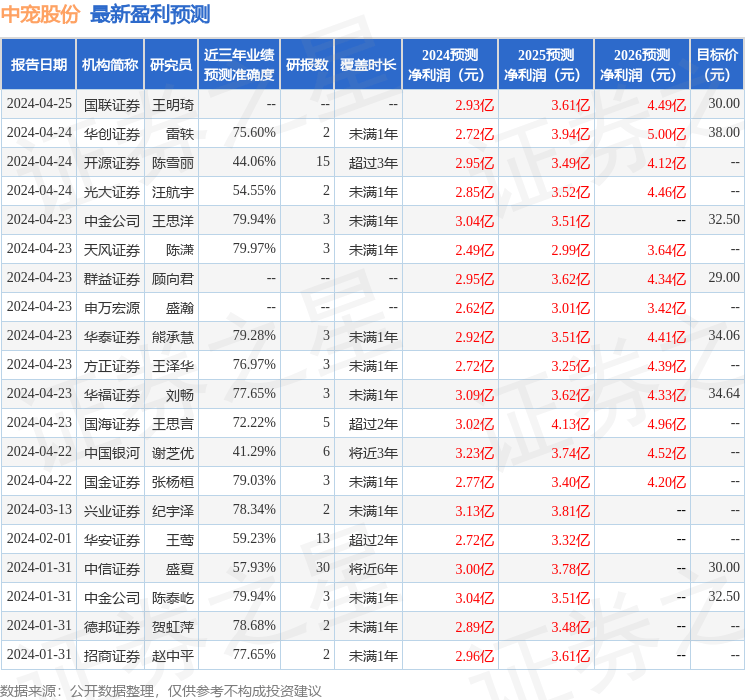Click the 最新盈利预测 heading
Screen dimensions: 745x700
point(150,15)
